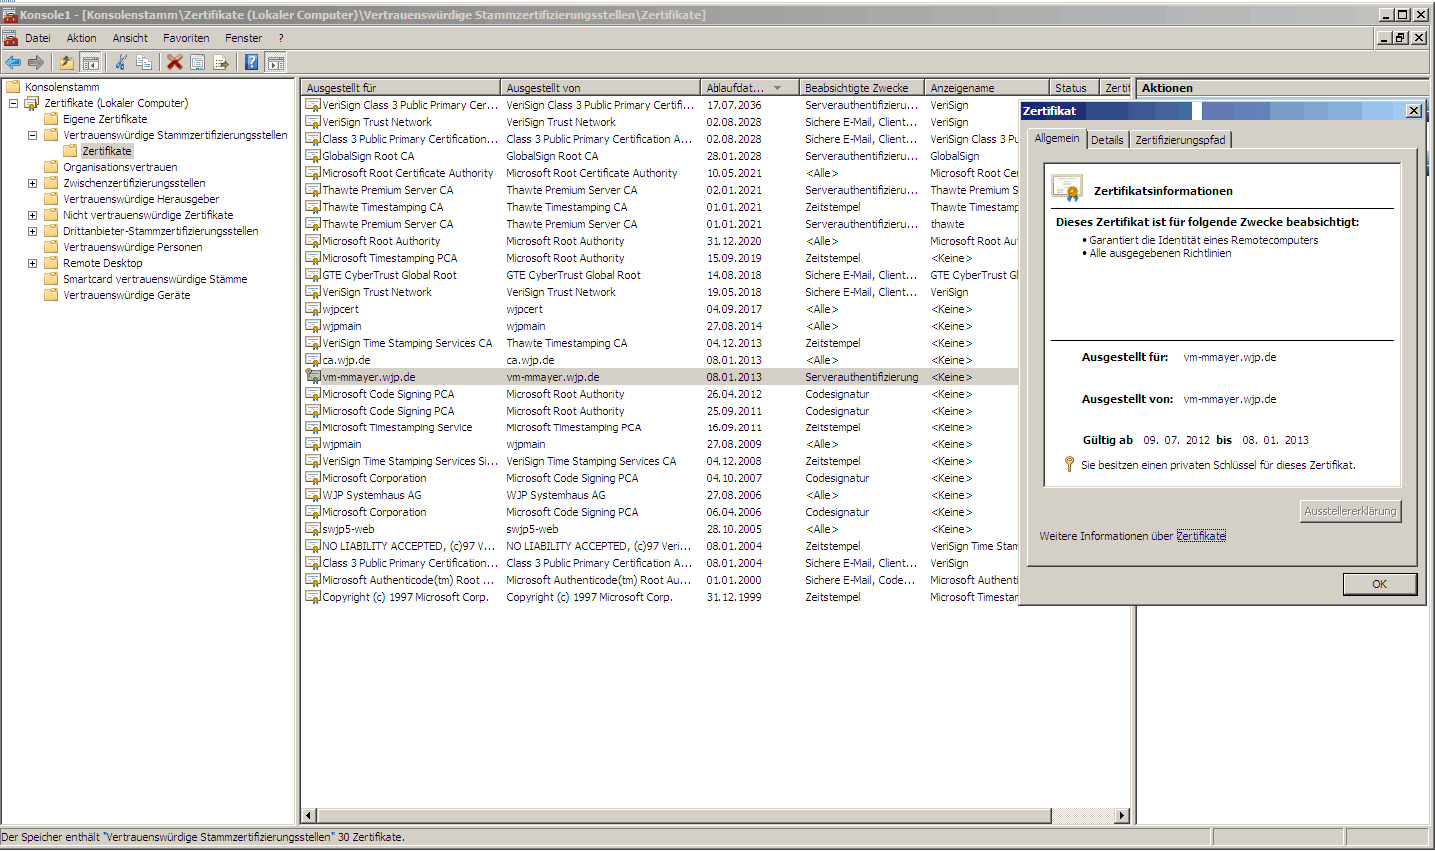Click the Eigene Zertifikate folder icon
Screen dimensions: 1435x851
click(51, 119)
